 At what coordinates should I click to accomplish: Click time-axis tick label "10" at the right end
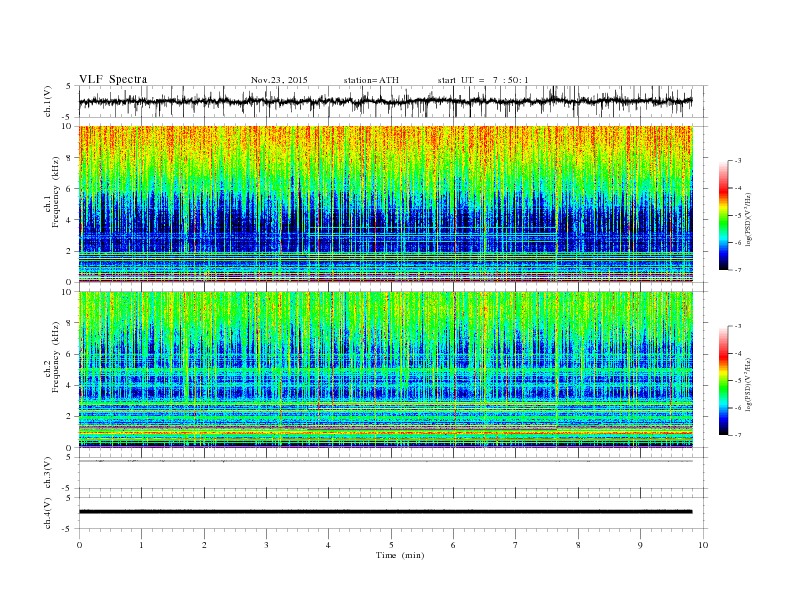pyautogui.click(x=704, y=545)
